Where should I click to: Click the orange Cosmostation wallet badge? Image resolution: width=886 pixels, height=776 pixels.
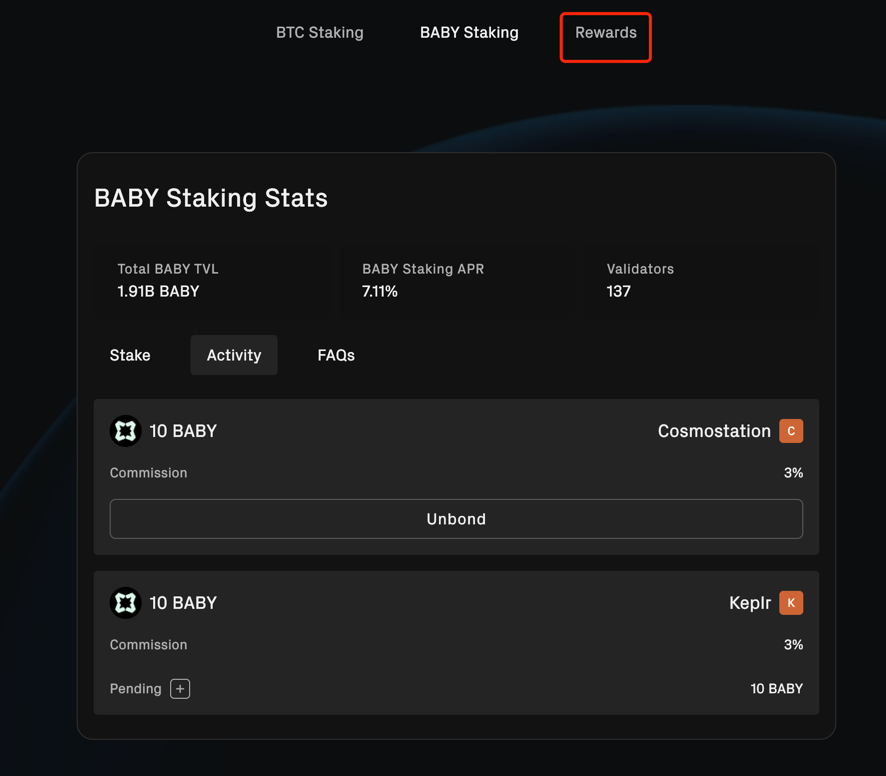(790, 430)
